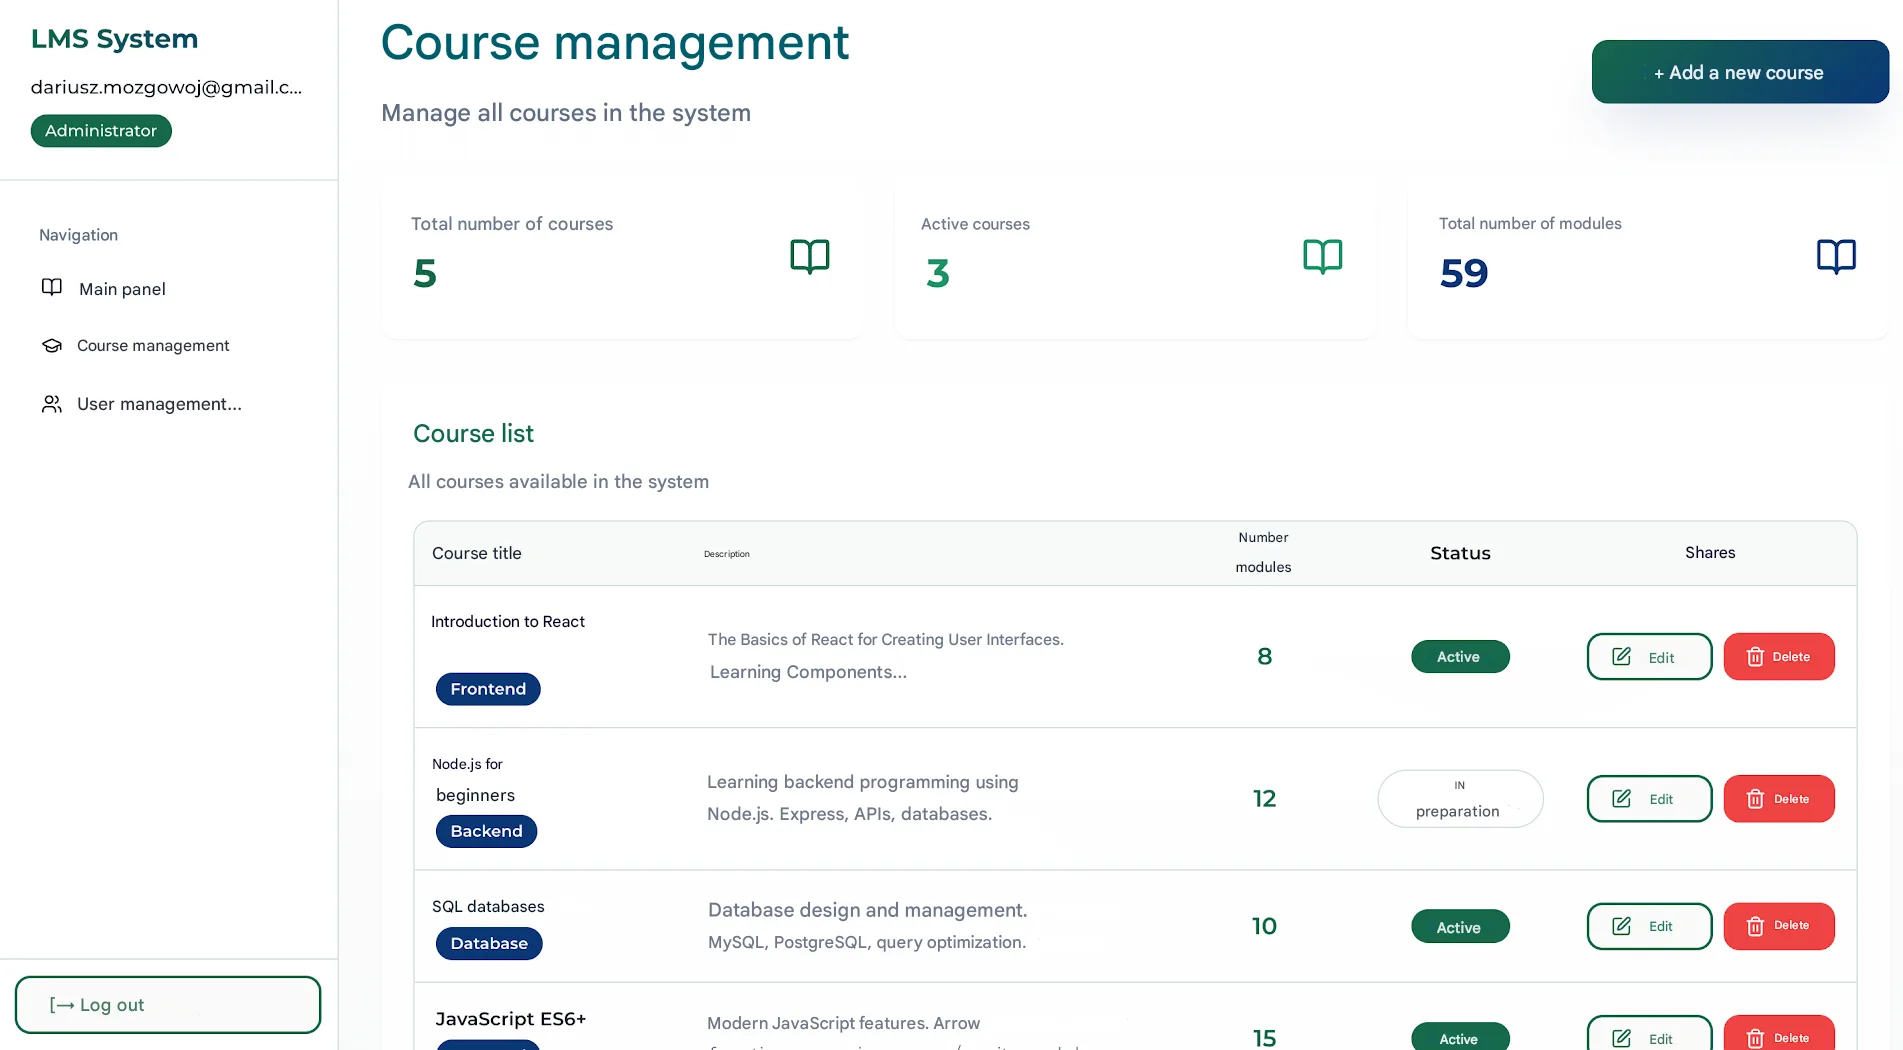Click the trash icon to delete SQL databases
This screenshot has height=1050, width=1903.
tap(1755, 926)
